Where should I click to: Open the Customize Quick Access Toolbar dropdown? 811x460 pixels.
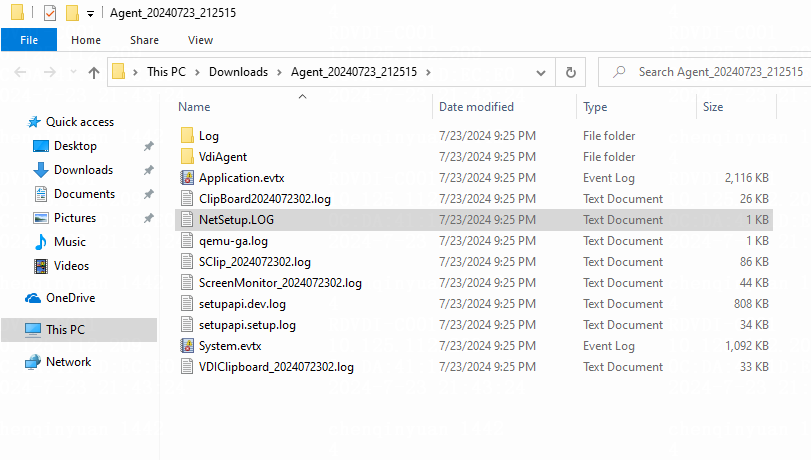coord(91,13)
